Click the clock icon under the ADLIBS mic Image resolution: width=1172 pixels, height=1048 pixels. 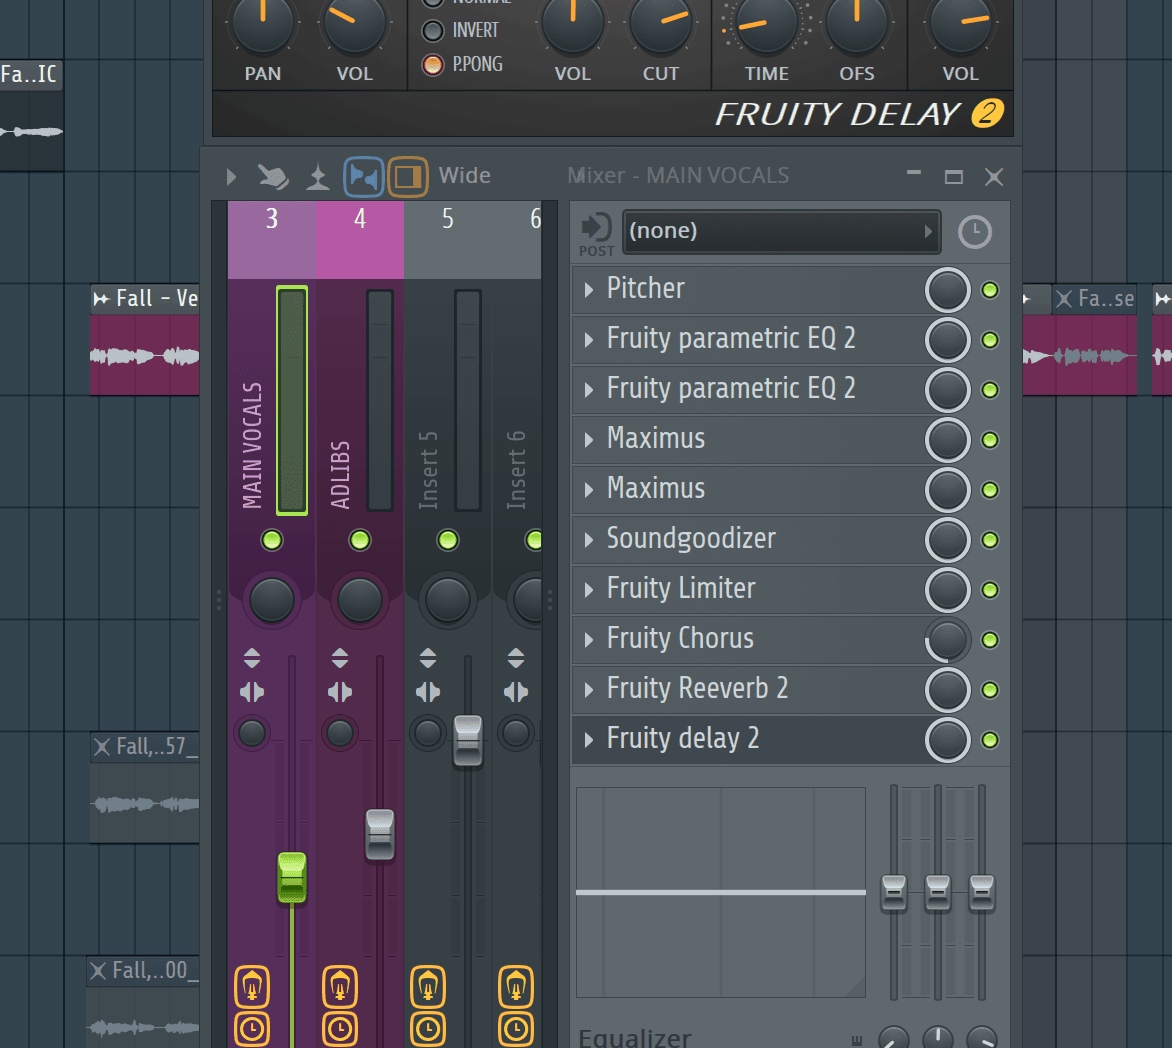pos(339,1027)
